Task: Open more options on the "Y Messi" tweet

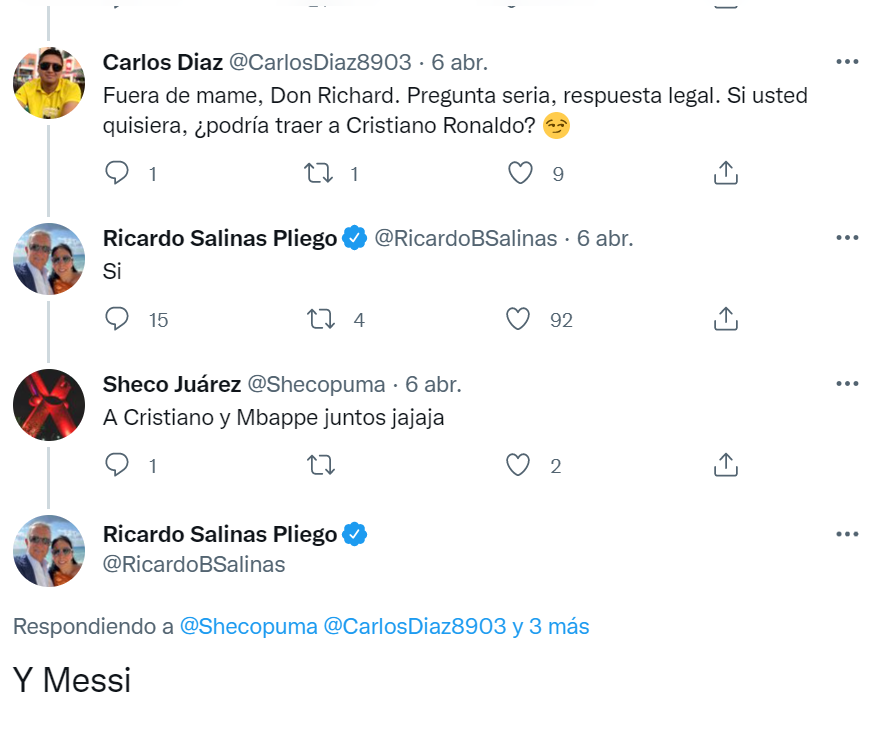Action: click(x=847, y=534)
